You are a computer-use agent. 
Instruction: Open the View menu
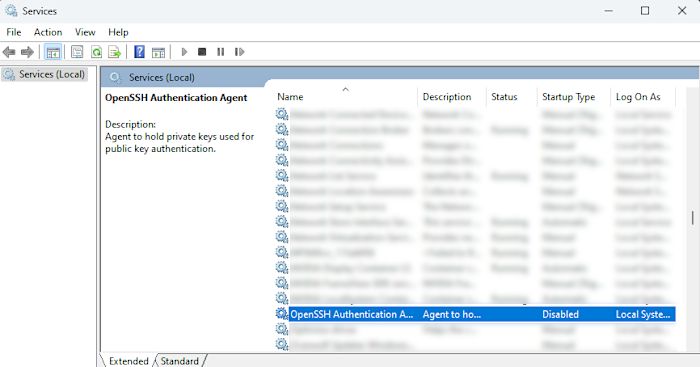pyautogui.click(x=85, y=32)
